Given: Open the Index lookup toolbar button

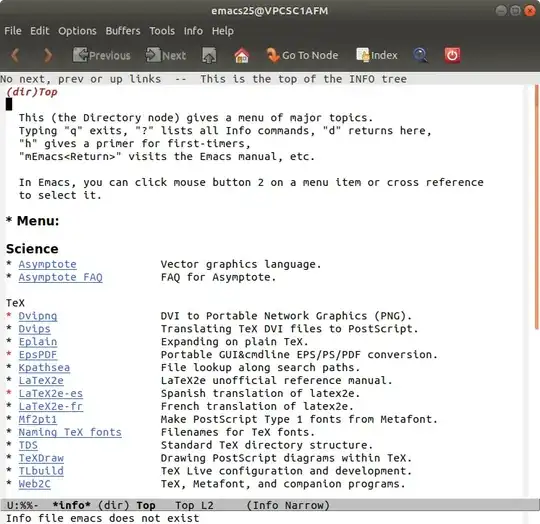Looking at the screenshot, I should pos(377,55).
